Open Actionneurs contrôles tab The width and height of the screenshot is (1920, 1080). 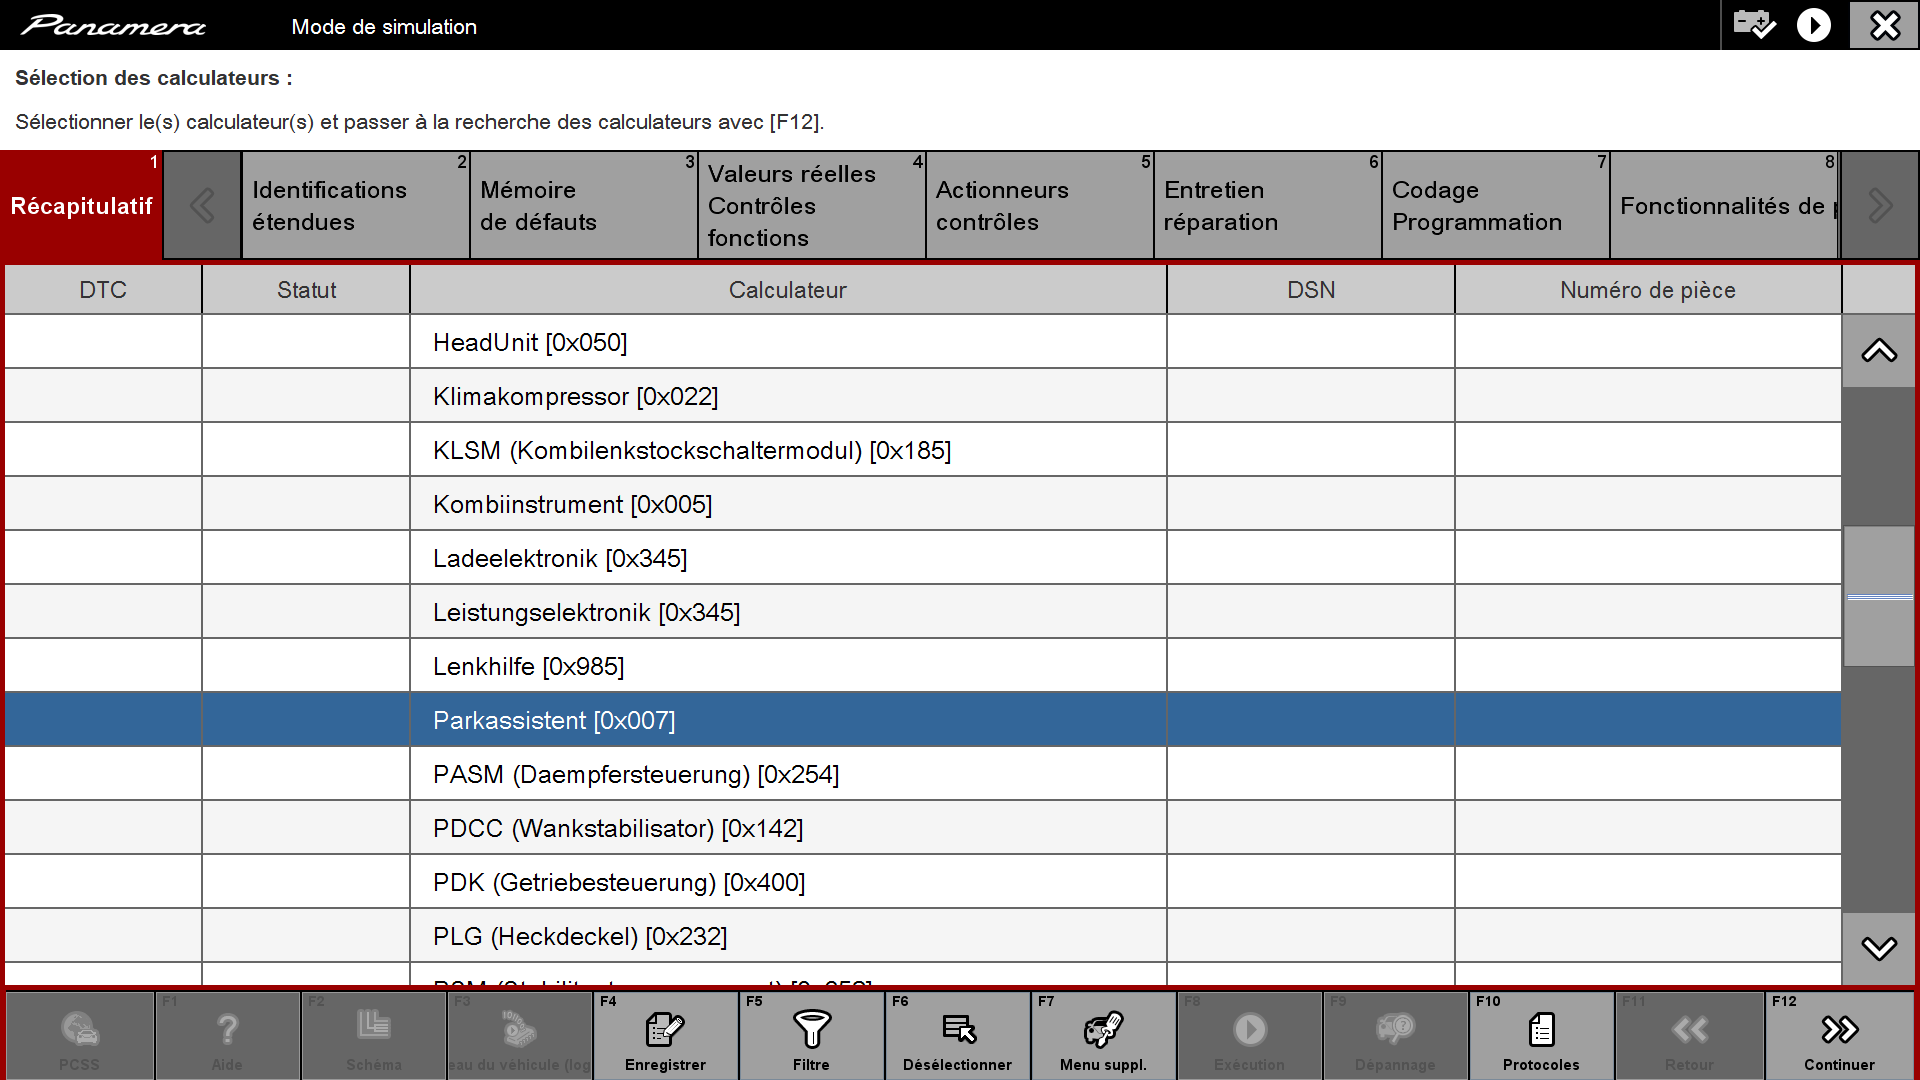click(1039, 206)
